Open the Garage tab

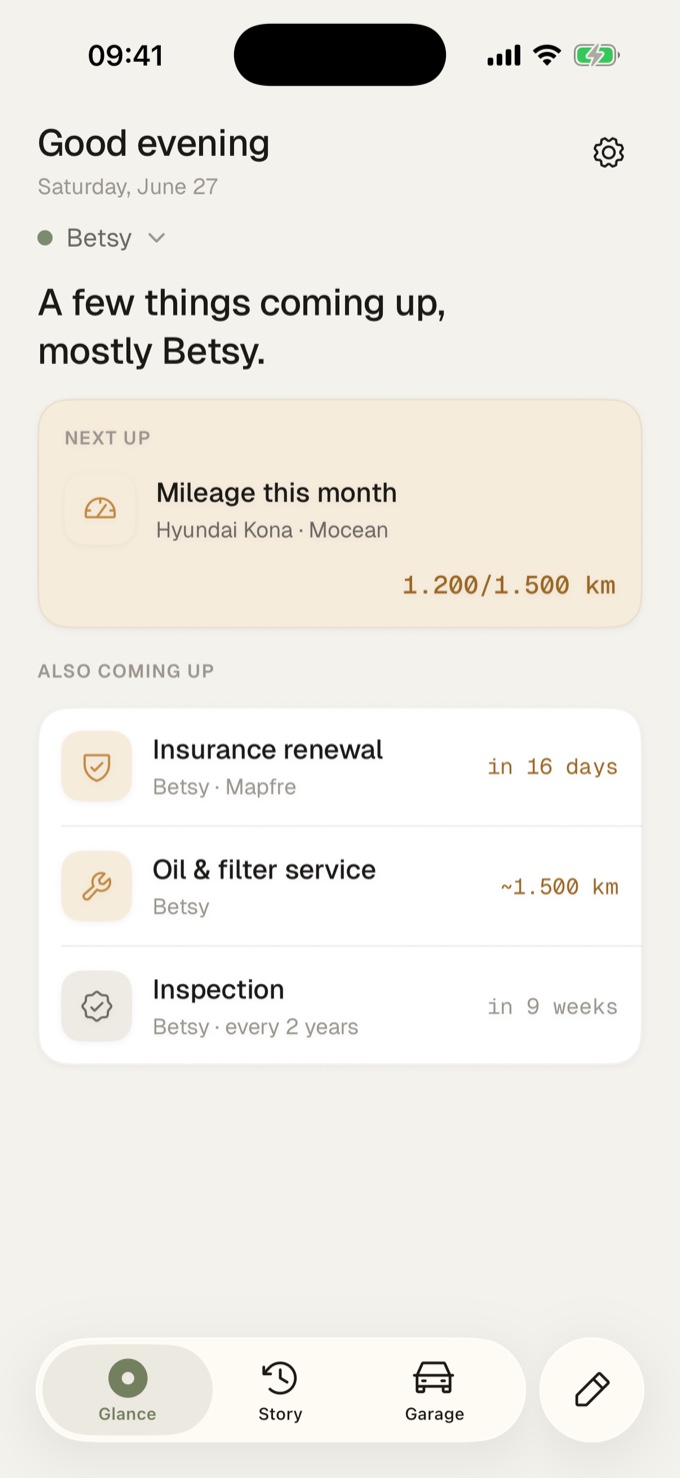click(x=434, y=1390)
